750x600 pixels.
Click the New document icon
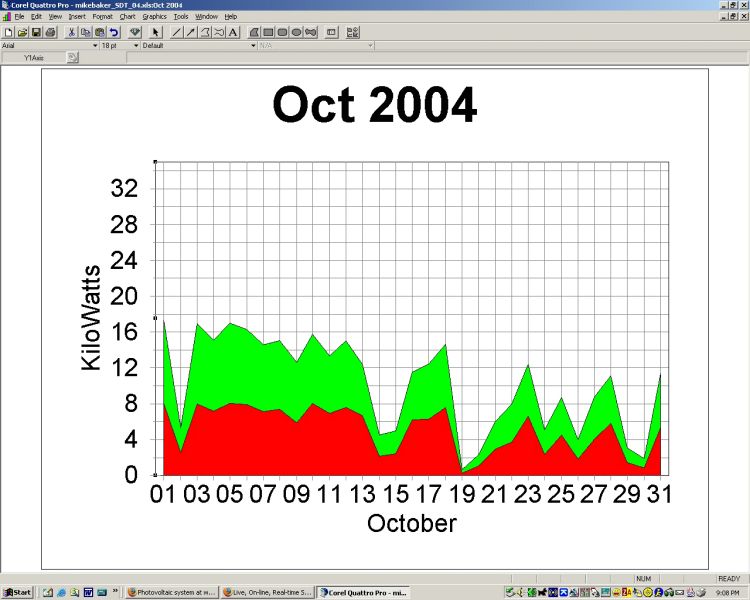(8, 32)
